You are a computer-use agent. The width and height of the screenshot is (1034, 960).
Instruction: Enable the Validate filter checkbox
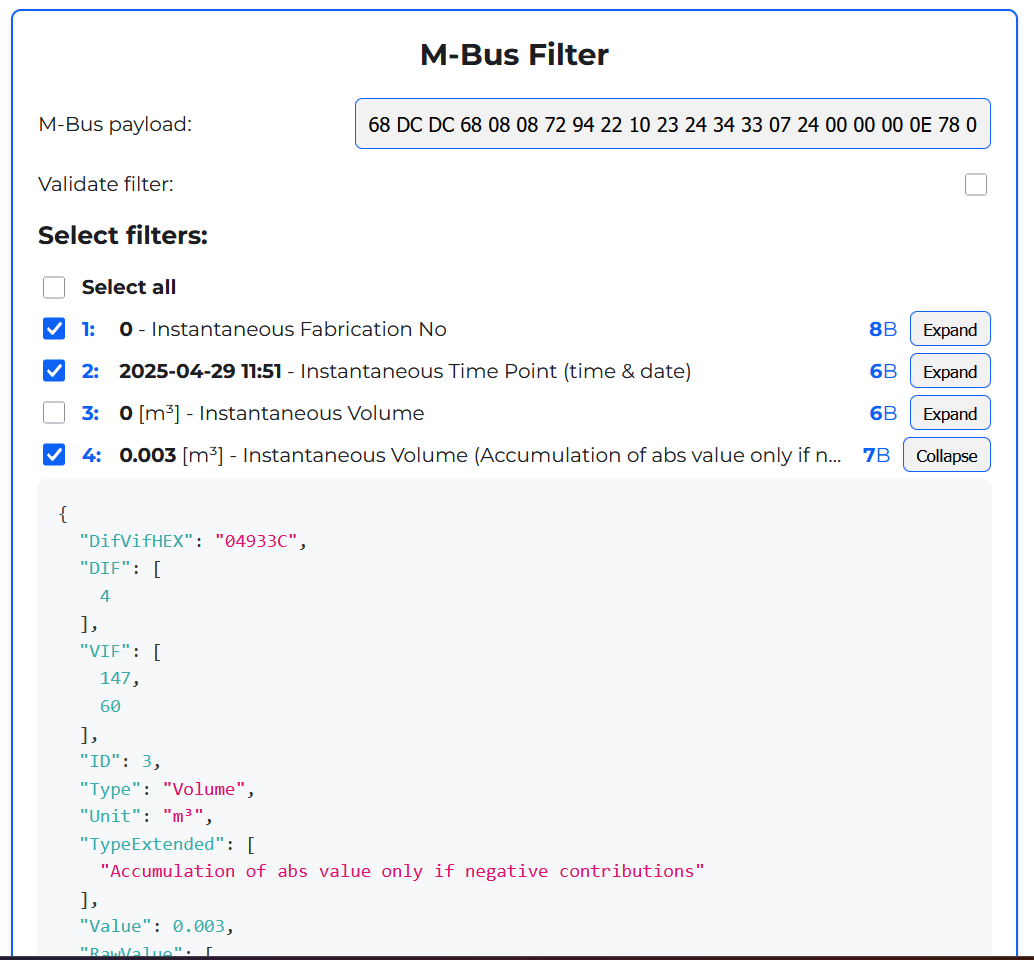[975, 184]
